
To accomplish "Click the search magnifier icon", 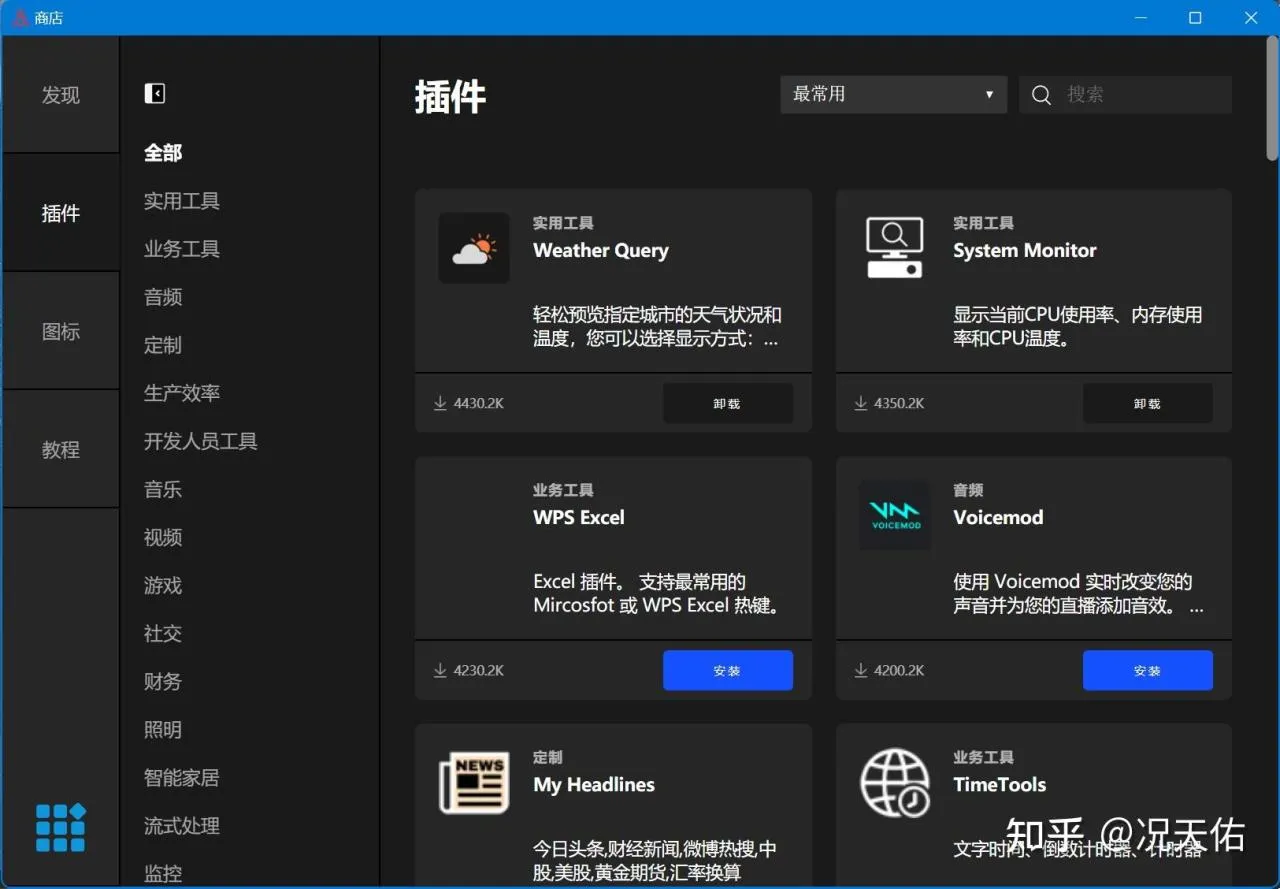I will click(1041, 95).
